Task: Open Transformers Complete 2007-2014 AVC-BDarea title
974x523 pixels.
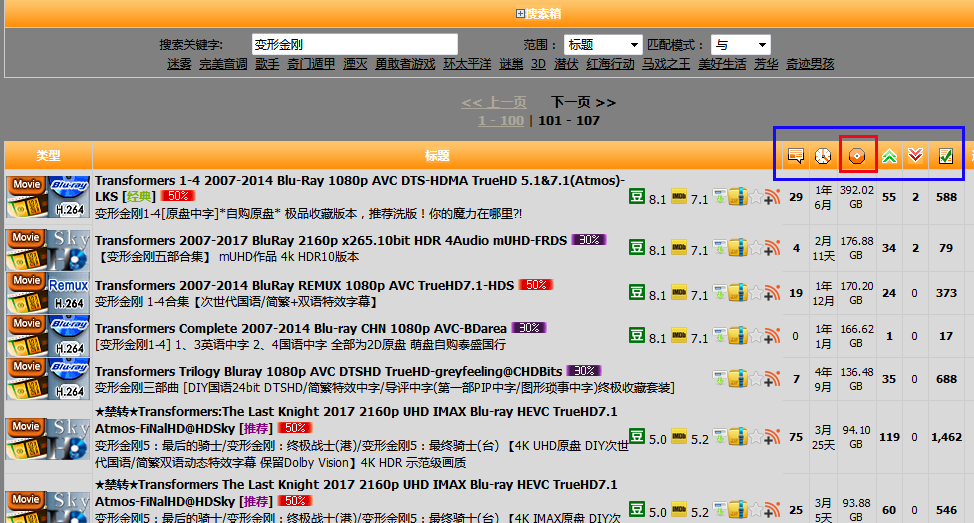Action: tap(301, 329)
